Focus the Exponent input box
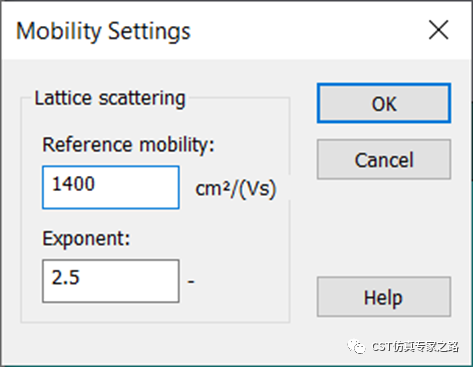The height and width of the screenshot is (367, 473). [x=111, y=281]
